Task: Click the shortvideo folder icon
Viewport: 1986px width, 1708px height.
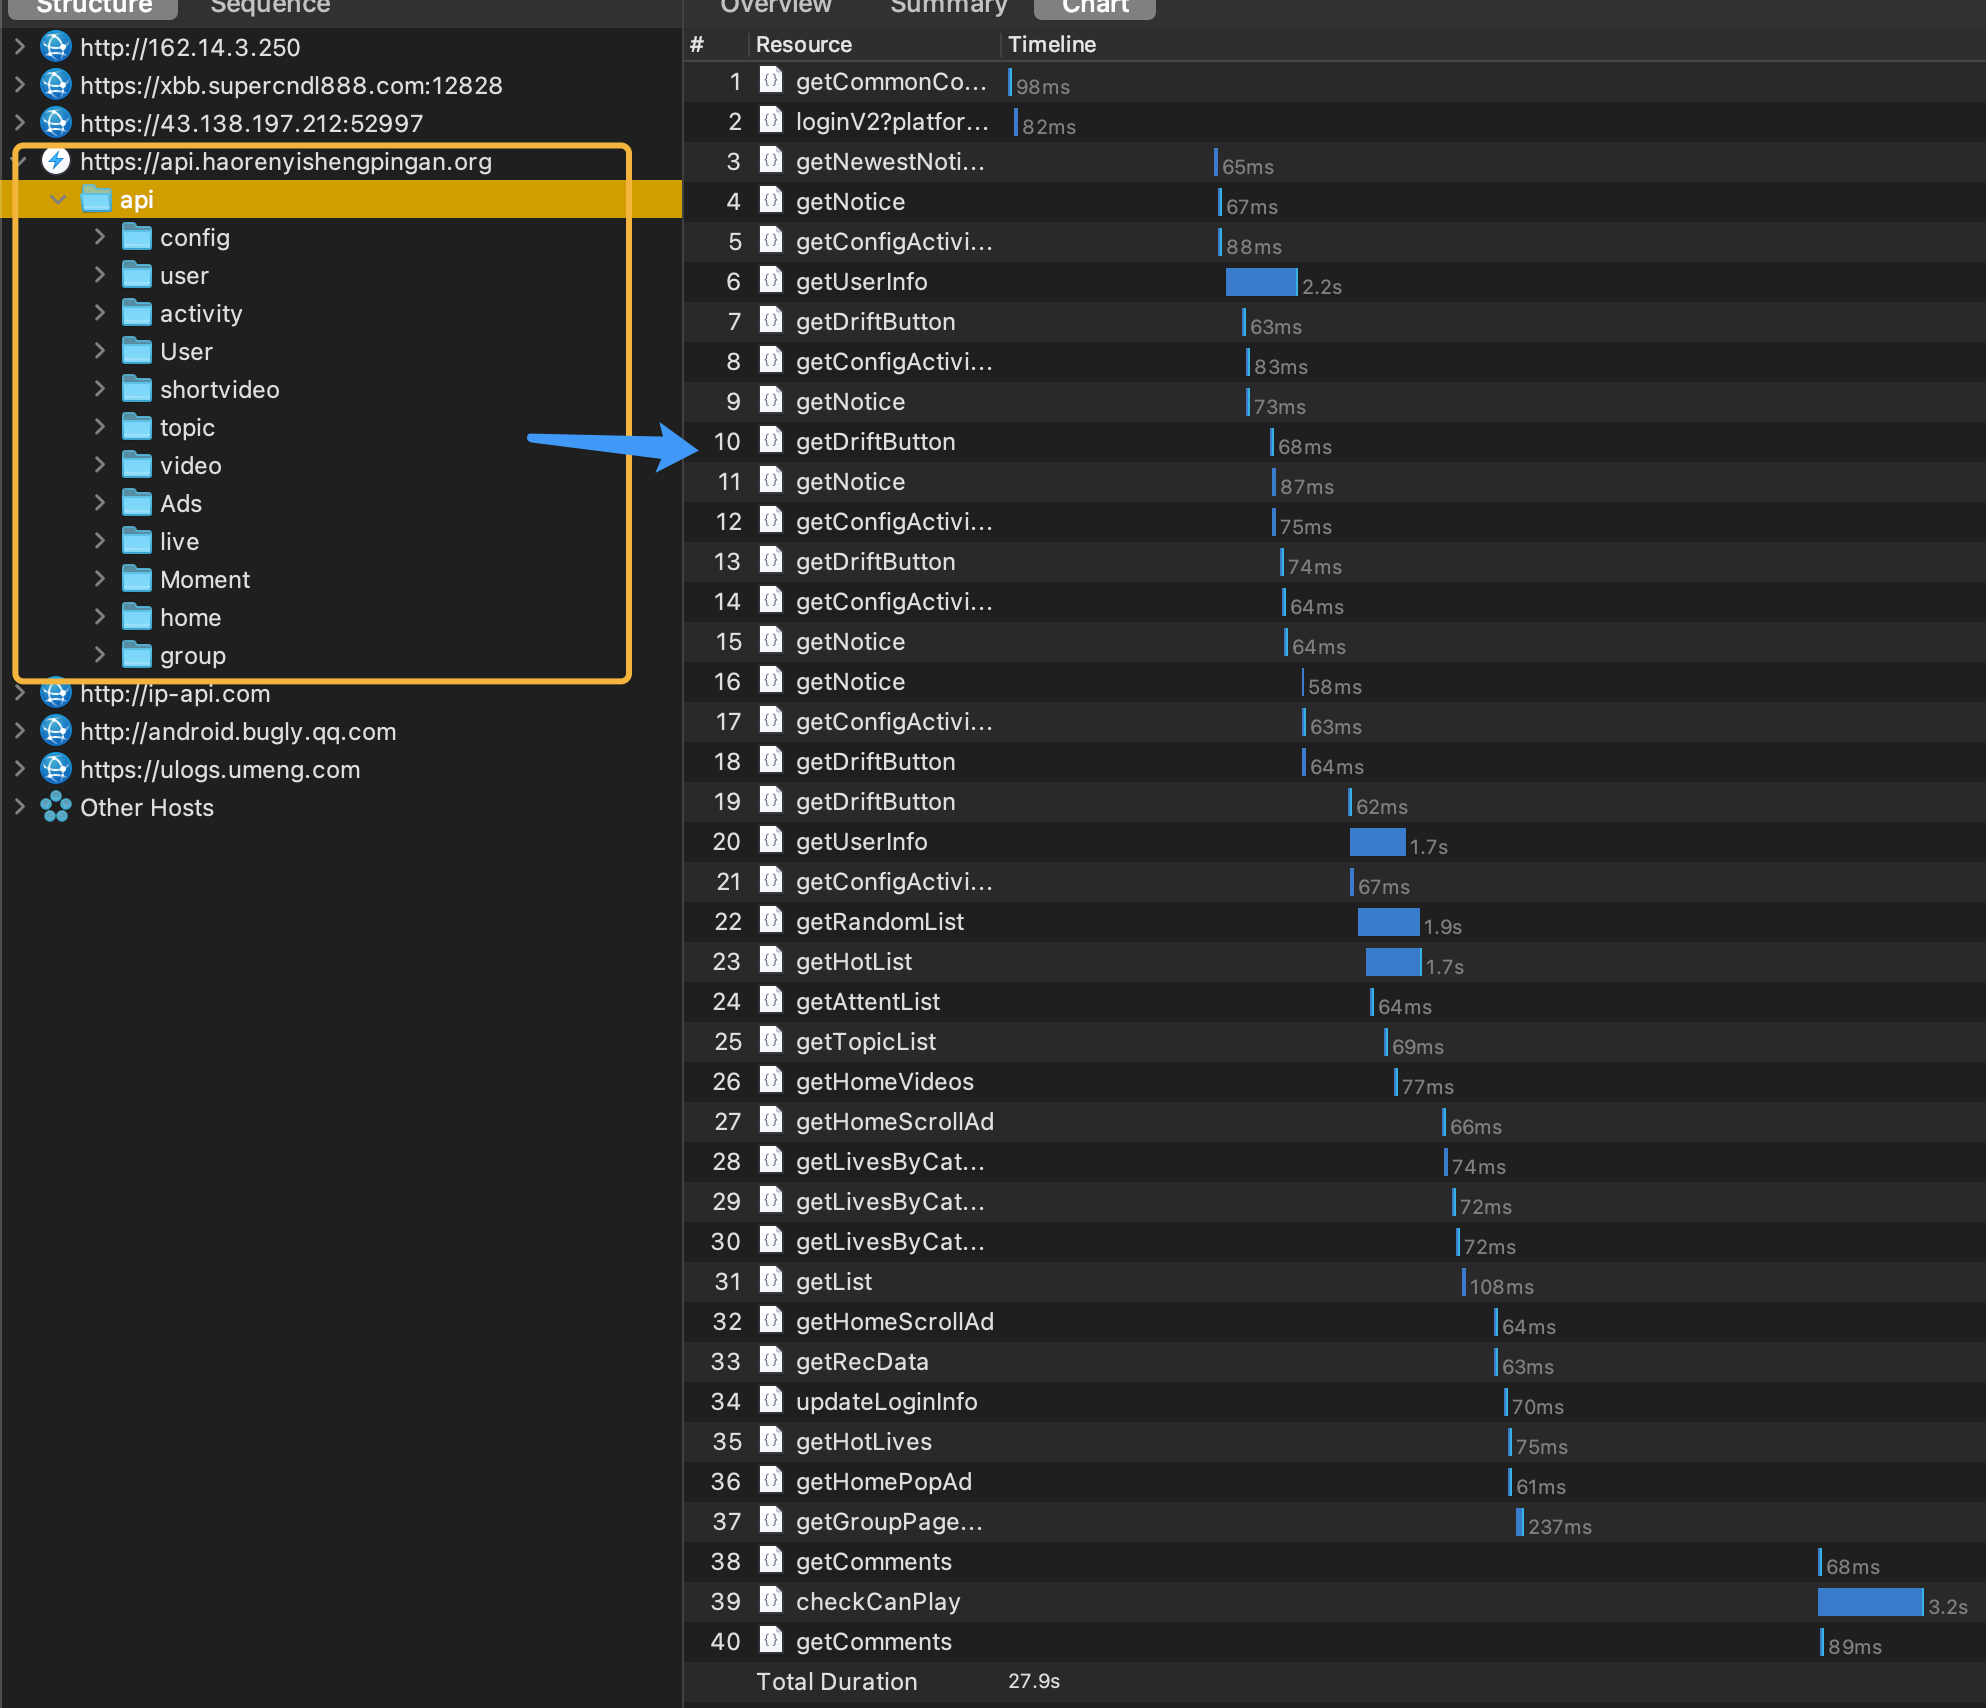Action: pos(137,389)
